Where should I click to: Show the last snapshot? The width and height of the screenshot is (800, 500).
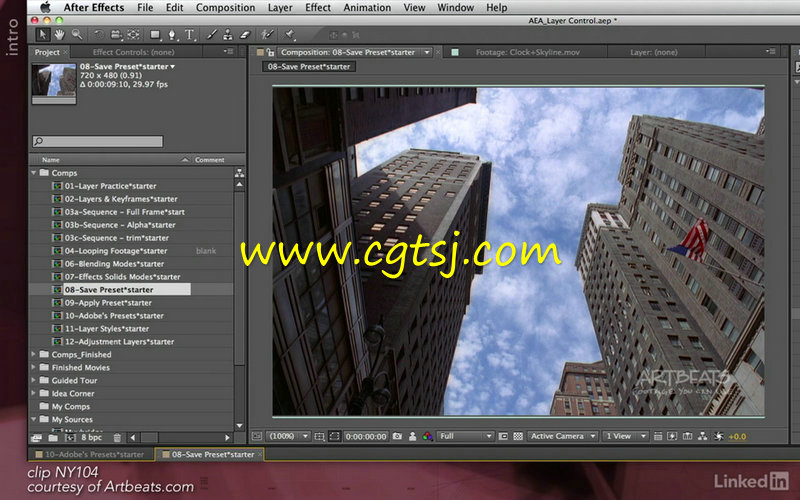412,436
